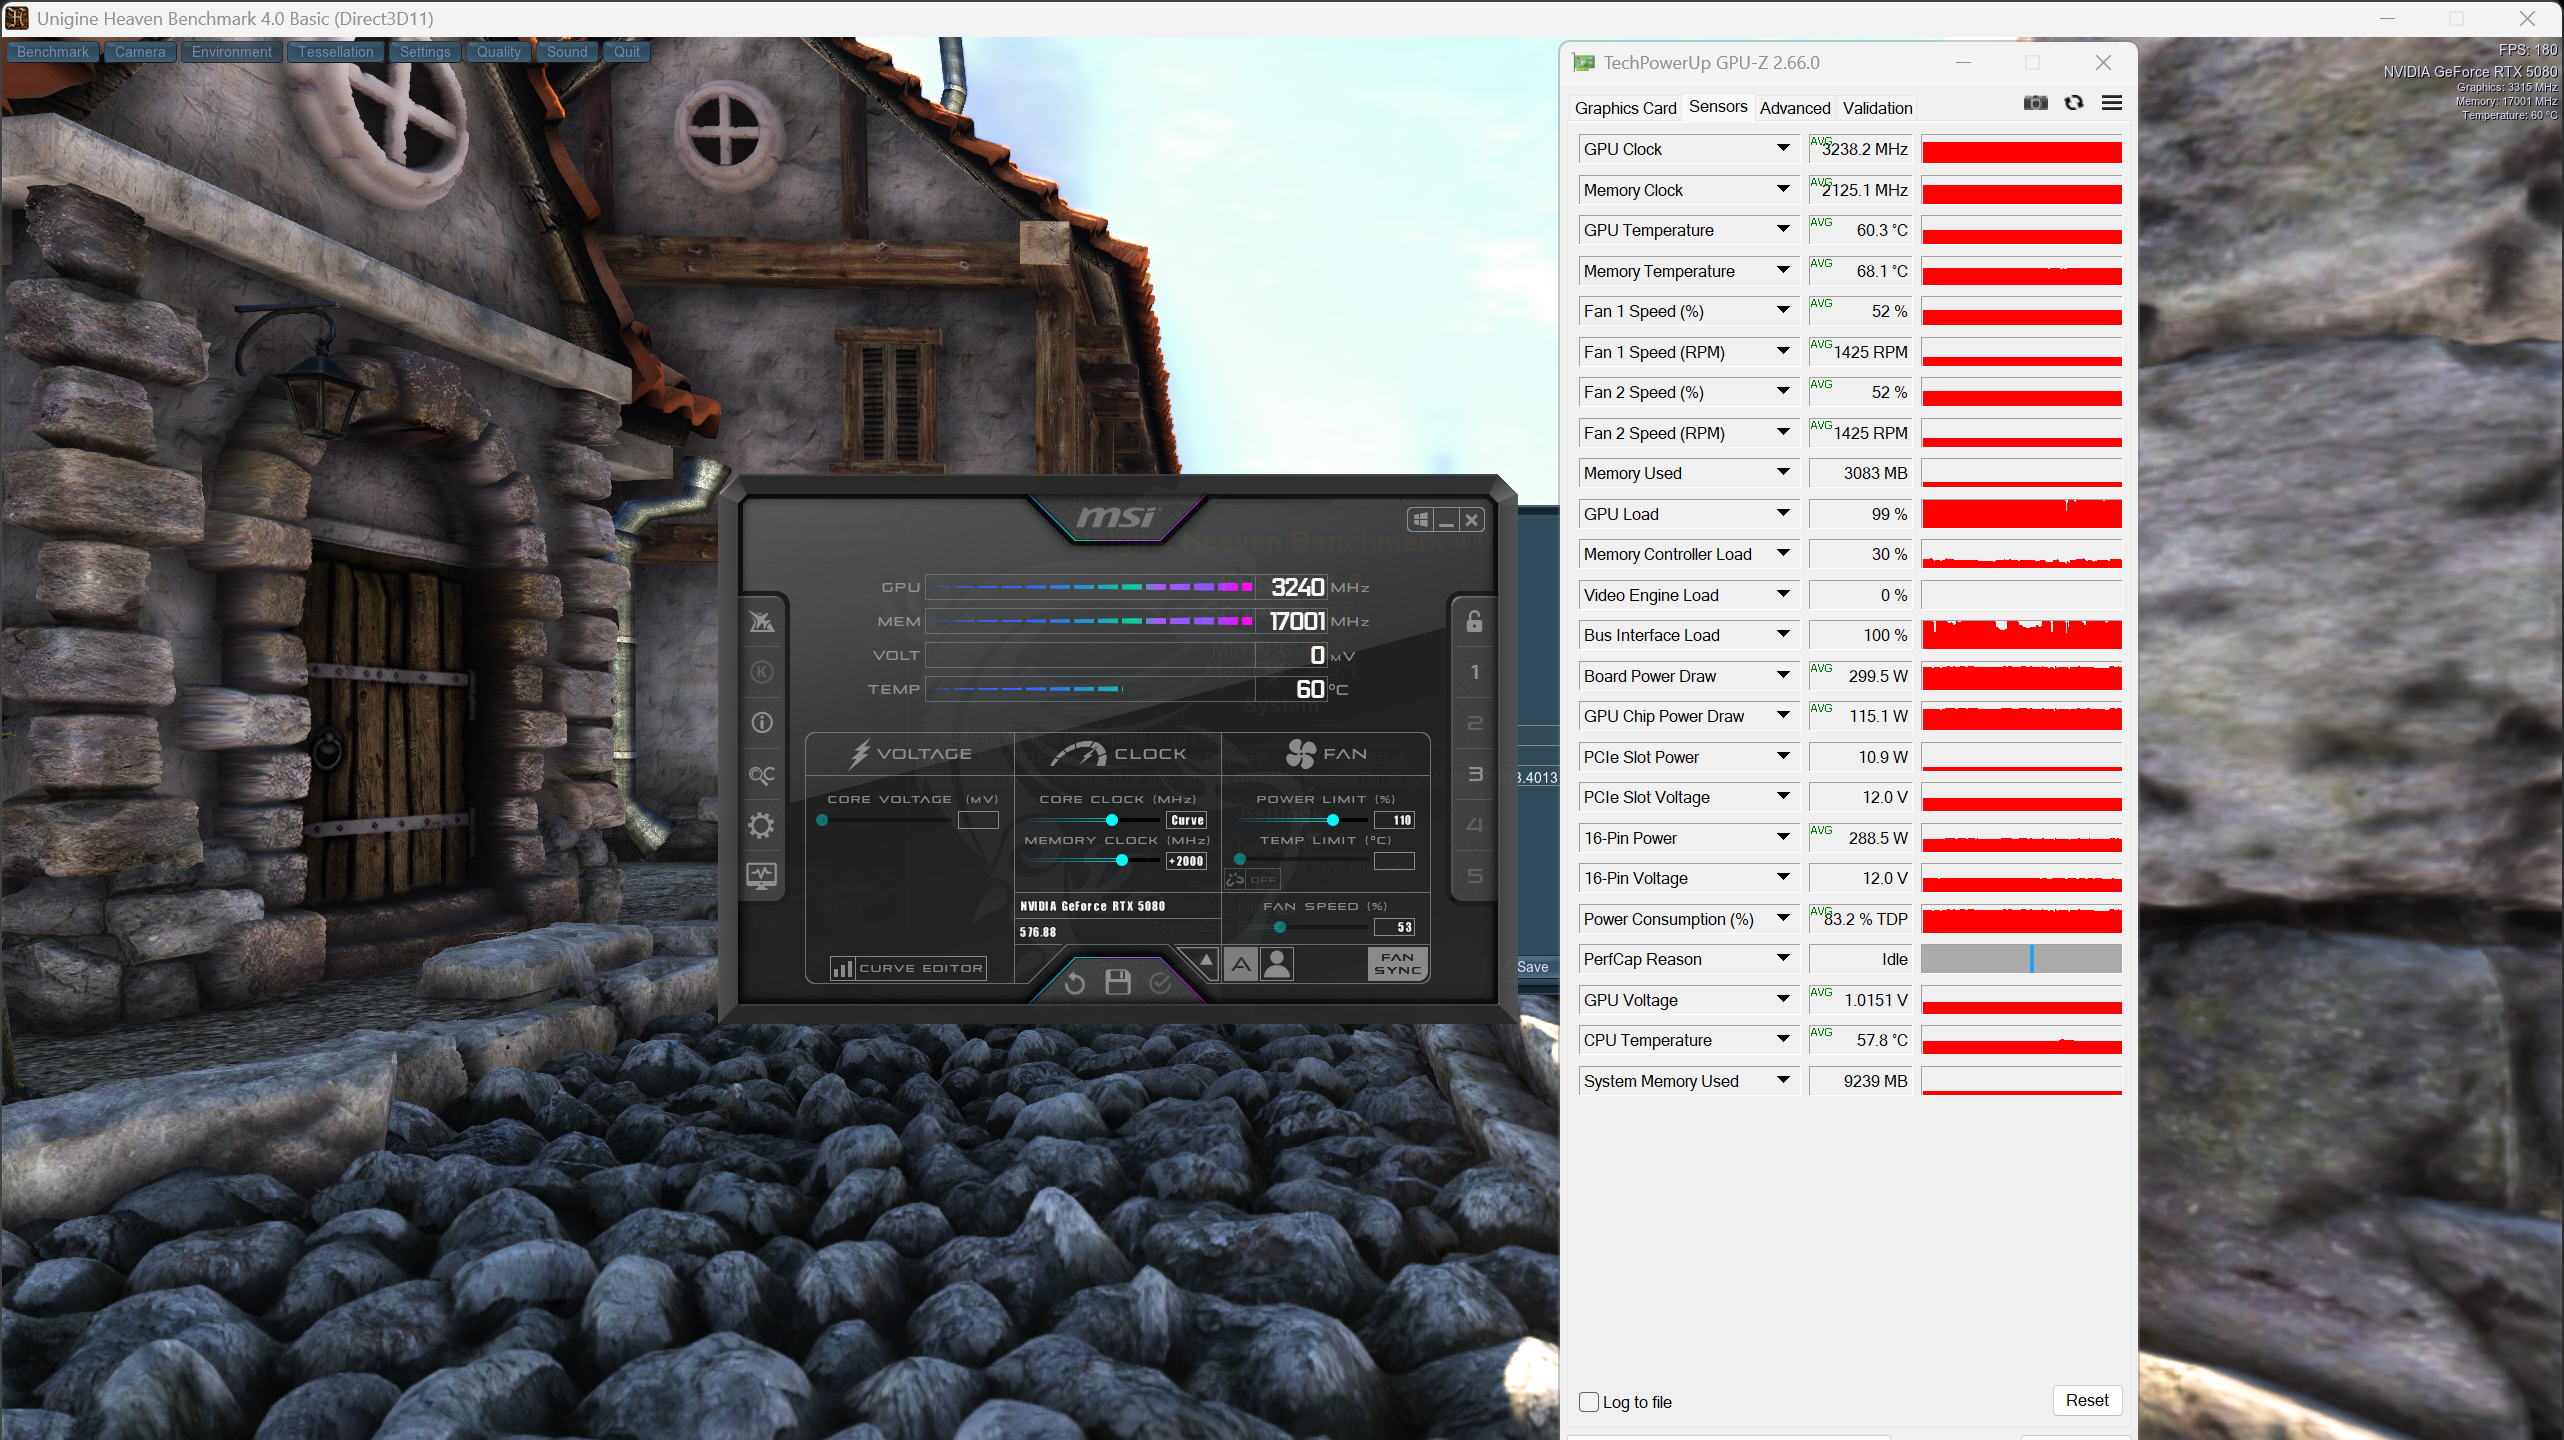The height and width of the screenshot is (1440, 2564).
Task: Open the Environment menu in Heaven
Action: pos(232,52)
